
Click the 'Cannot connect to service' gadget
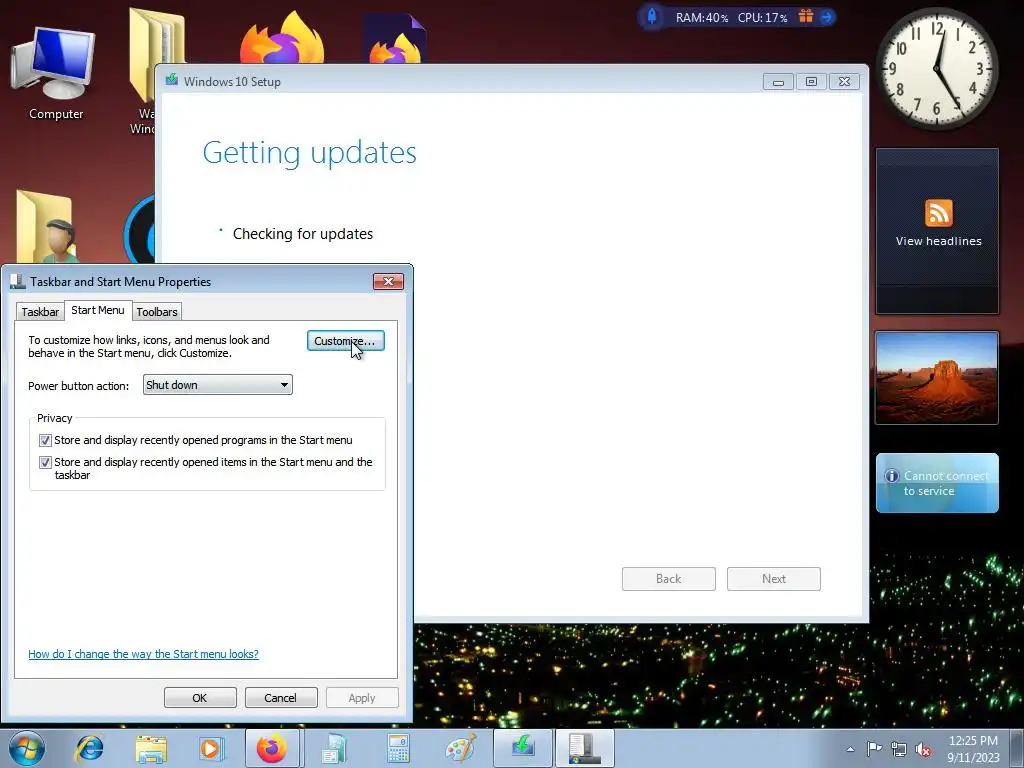click(936, 483)
